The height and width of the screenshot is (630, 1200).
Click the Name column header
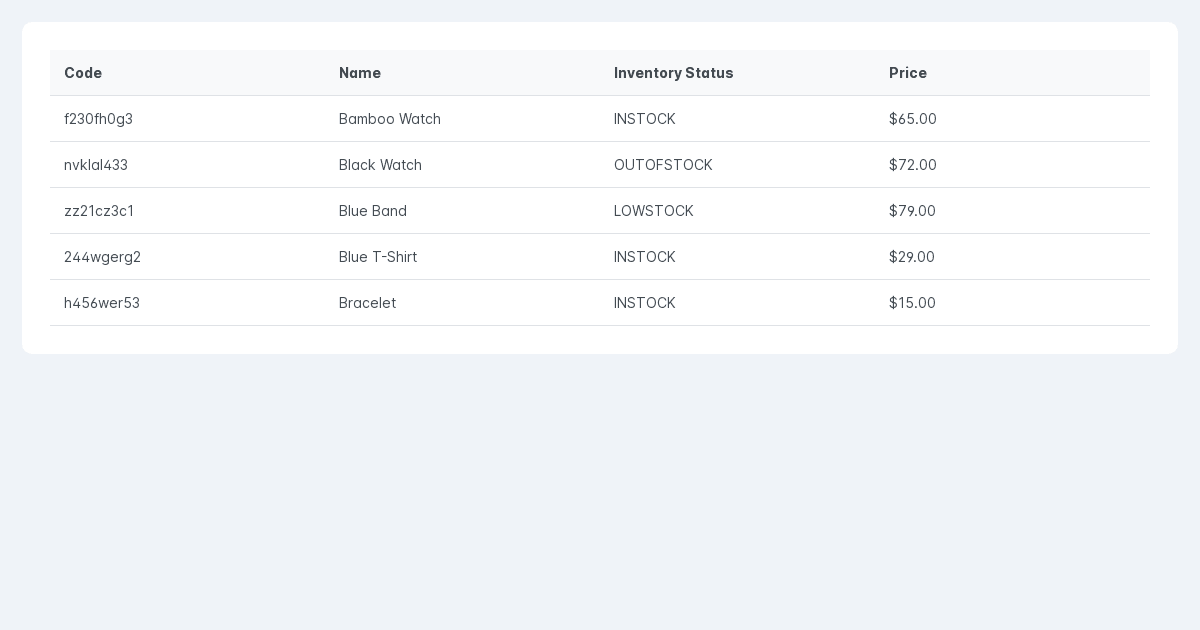click(x=462, y=73)
